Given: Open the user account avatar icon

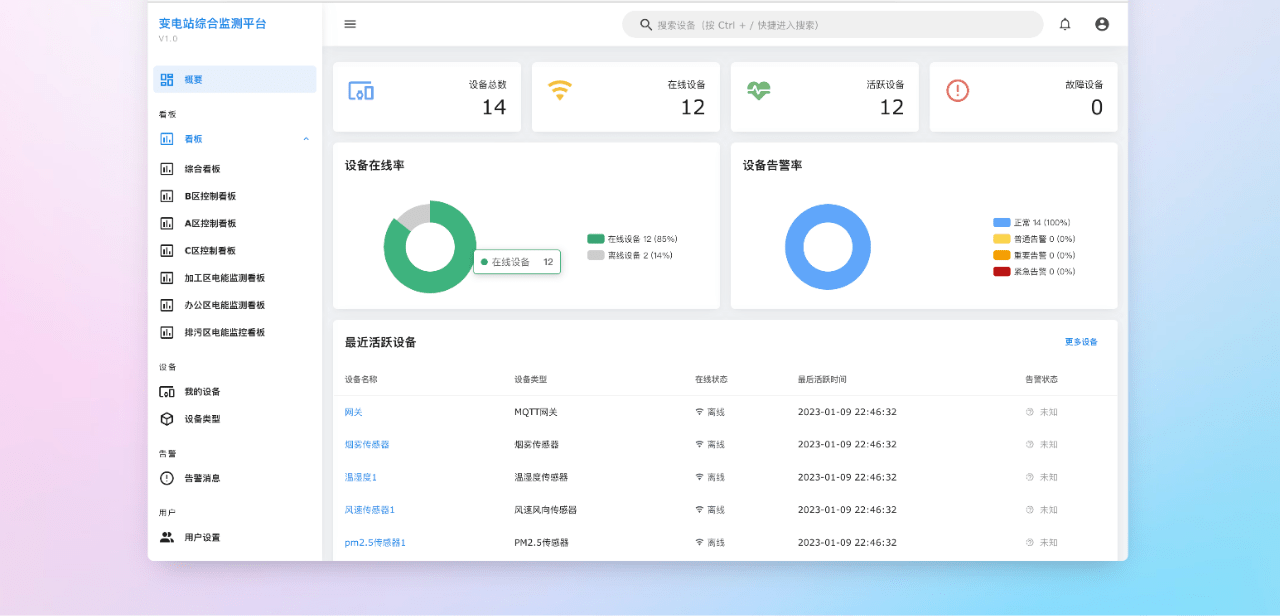Looking at the screenshot, I should [1102, 24].
